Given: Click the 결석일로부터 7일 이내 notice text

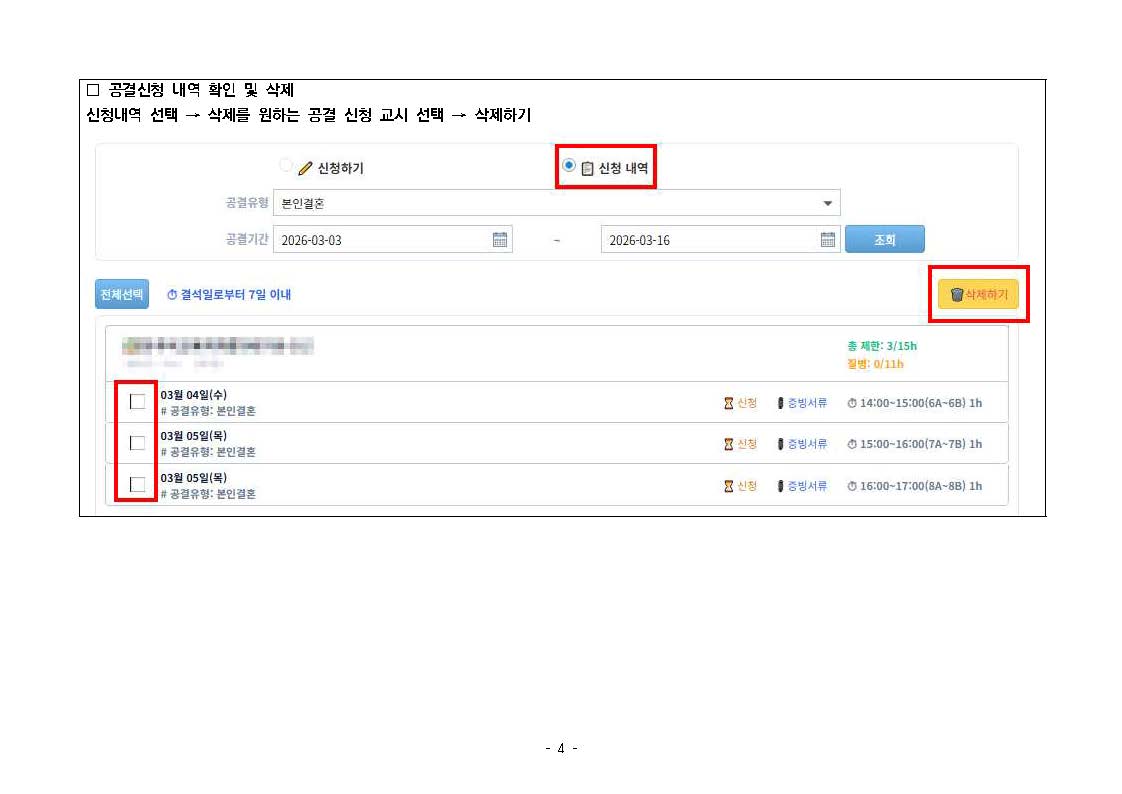Looking at the screenshot, I should coord(229,295).
